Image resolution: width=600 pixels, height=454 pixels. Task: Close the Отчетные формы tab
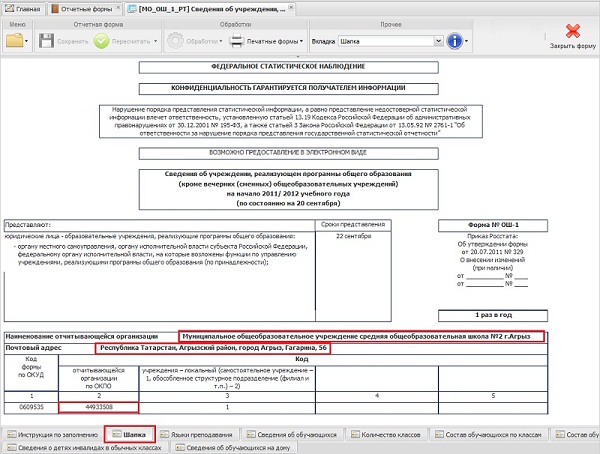coord(119,7)
